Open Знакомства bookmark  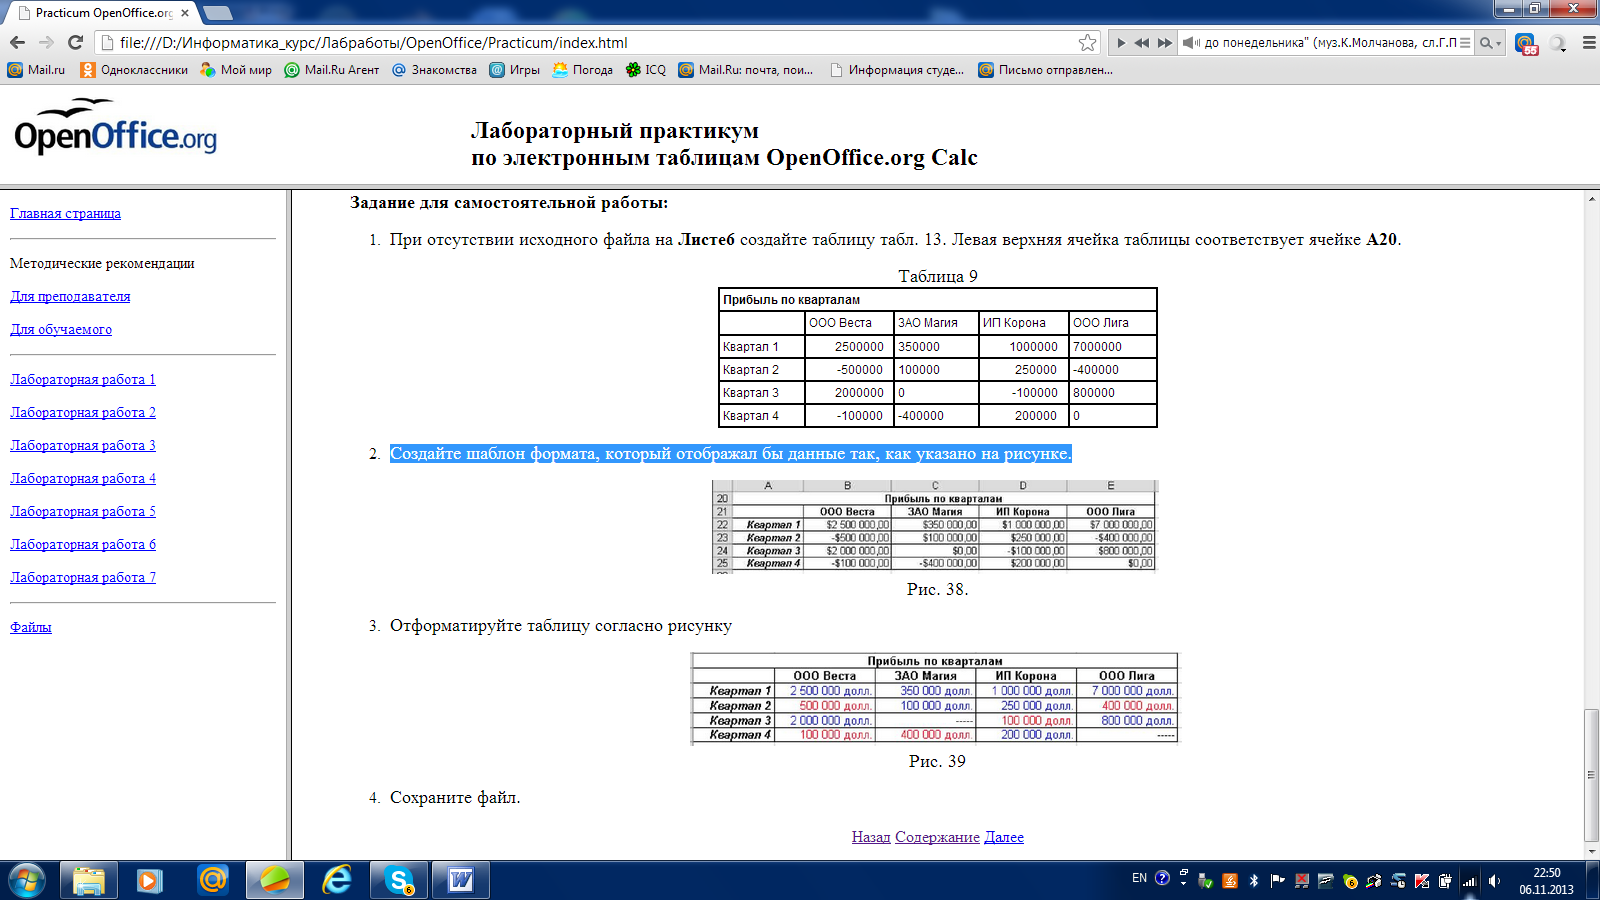(x=434, y=70)
